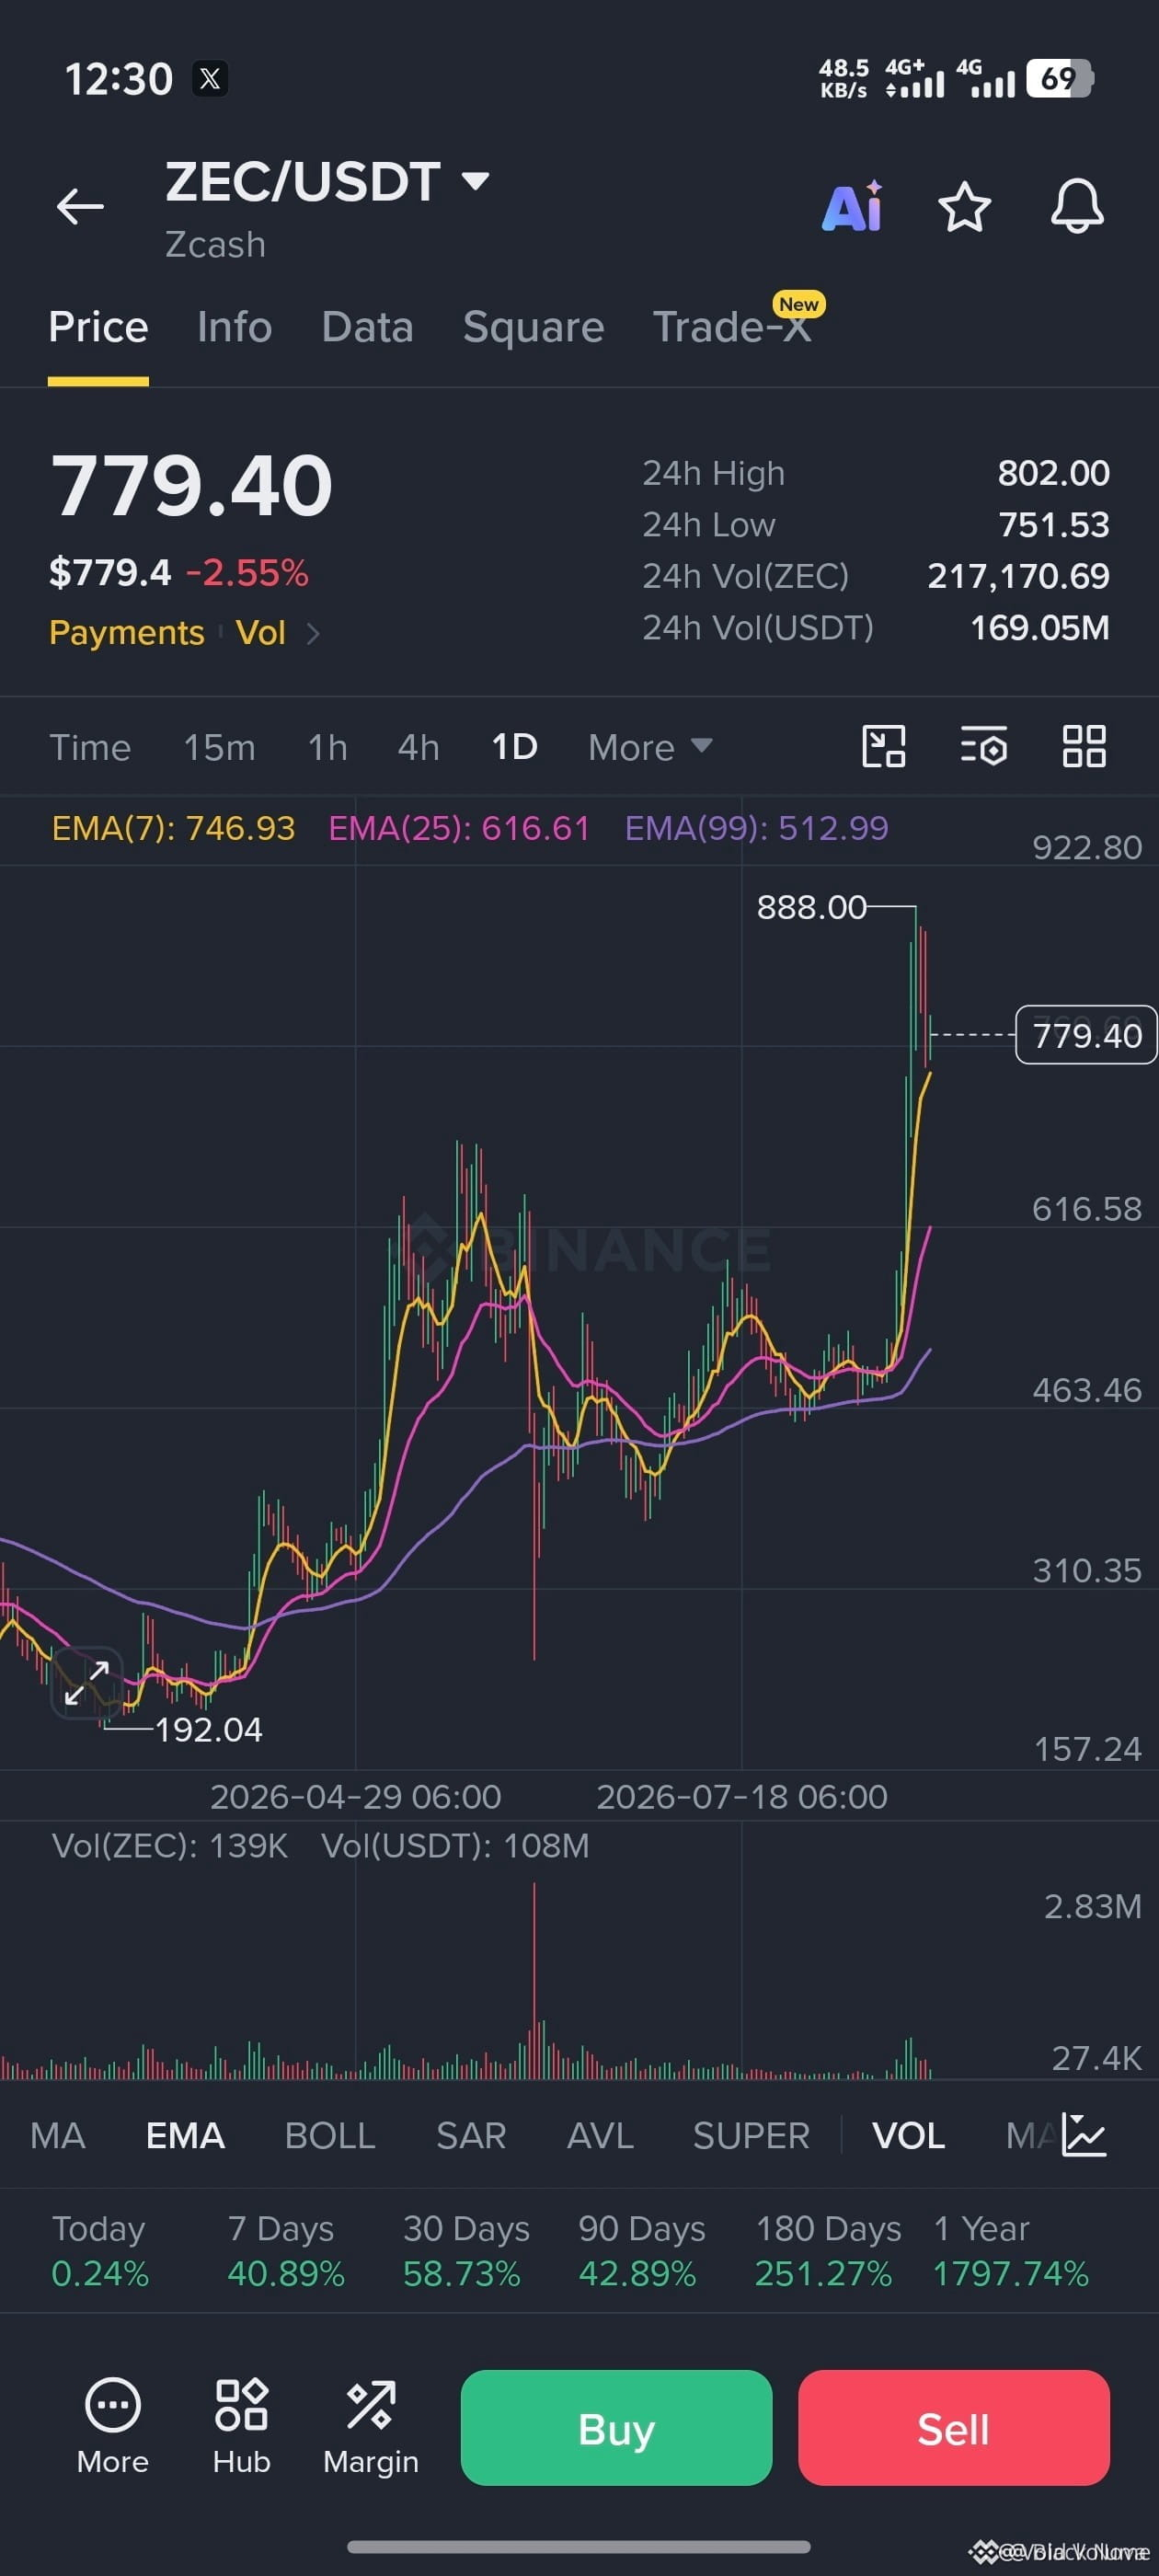Tap the red Sell button
Image resolution: width=1159 pixels, height=2576 pixels.
[x=953, y=2427]
